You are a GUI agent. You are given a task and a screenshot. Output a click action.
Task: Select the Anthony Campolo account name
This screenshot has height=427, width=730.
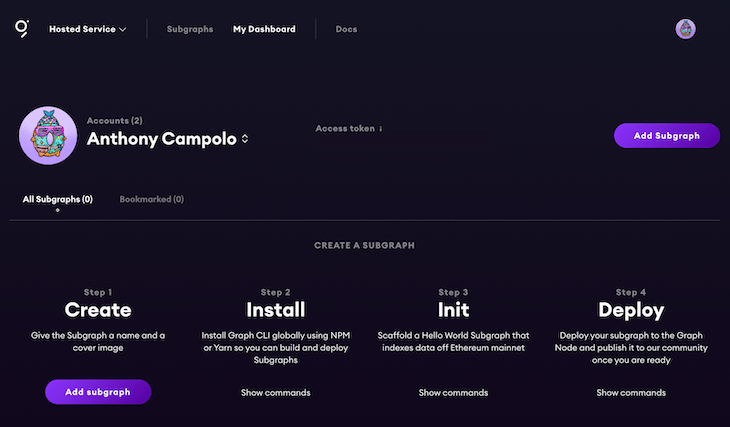[x=162, y=139]
